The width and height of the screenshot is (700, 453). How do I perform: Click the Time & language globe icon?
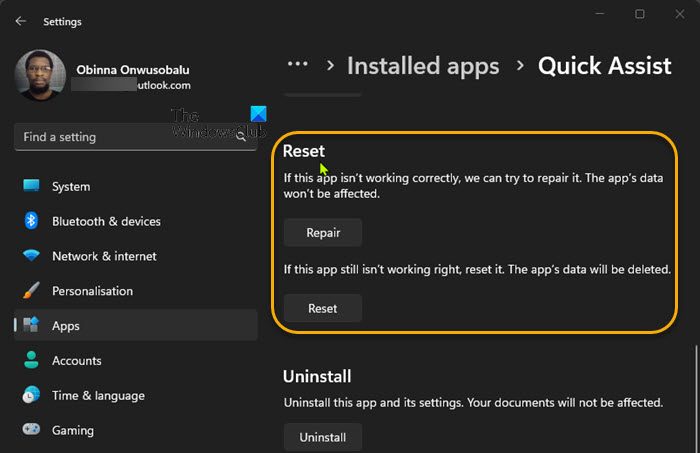[x=31, y=395]
